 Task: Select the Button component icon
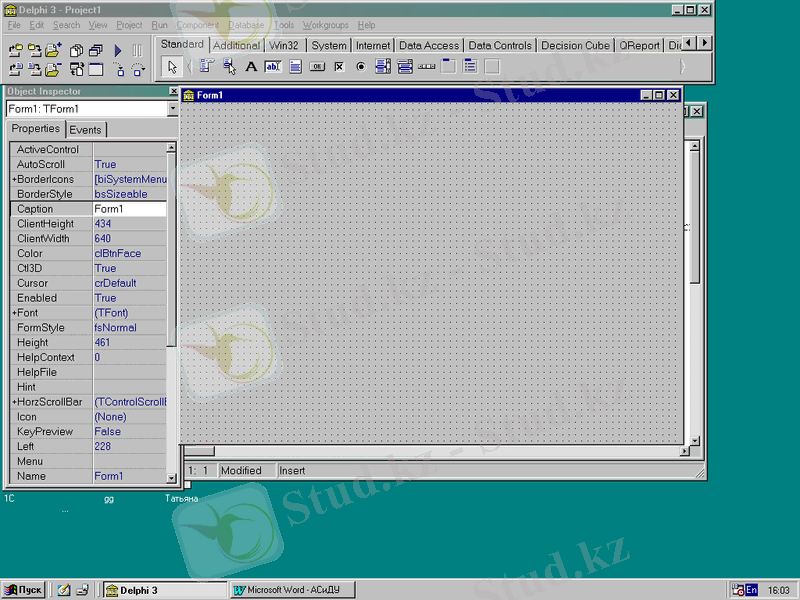point(317,67)
